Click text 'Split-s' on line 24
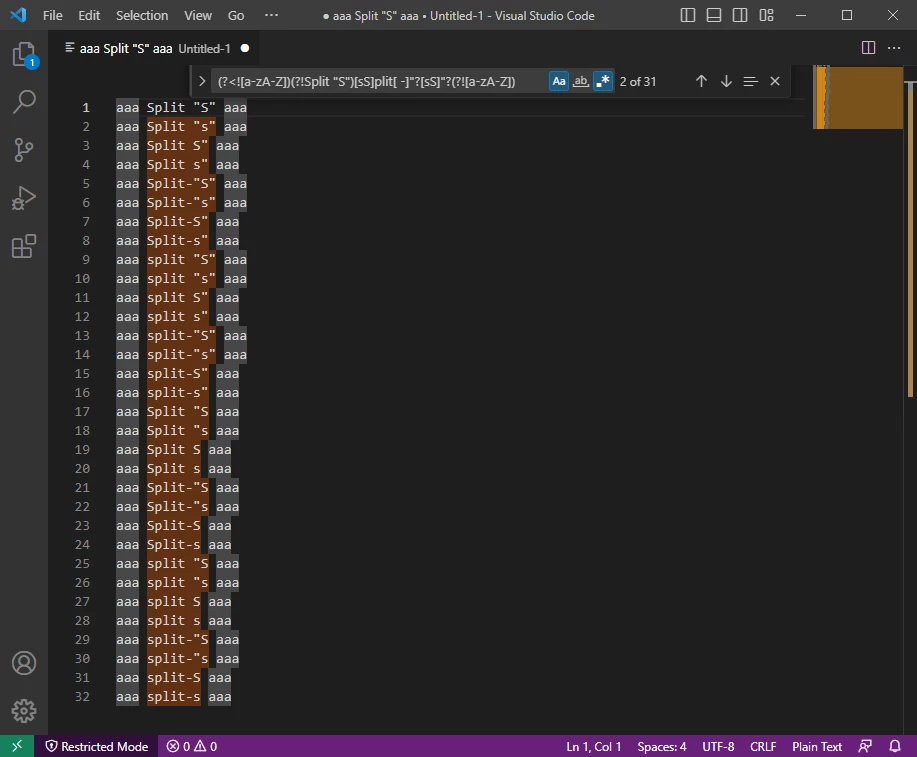 174,545
